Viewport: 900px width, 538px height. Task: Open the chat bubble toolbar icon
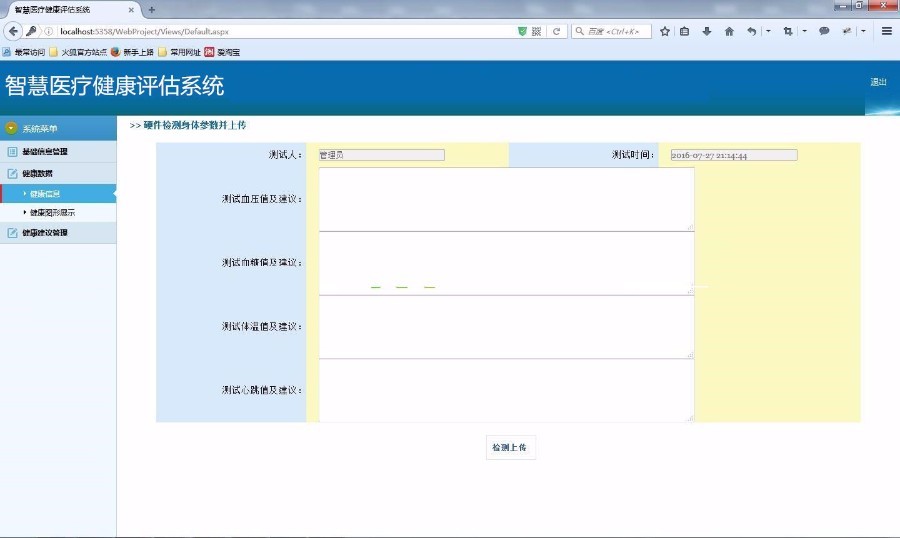pyautogui.click(x=824, y=31)
